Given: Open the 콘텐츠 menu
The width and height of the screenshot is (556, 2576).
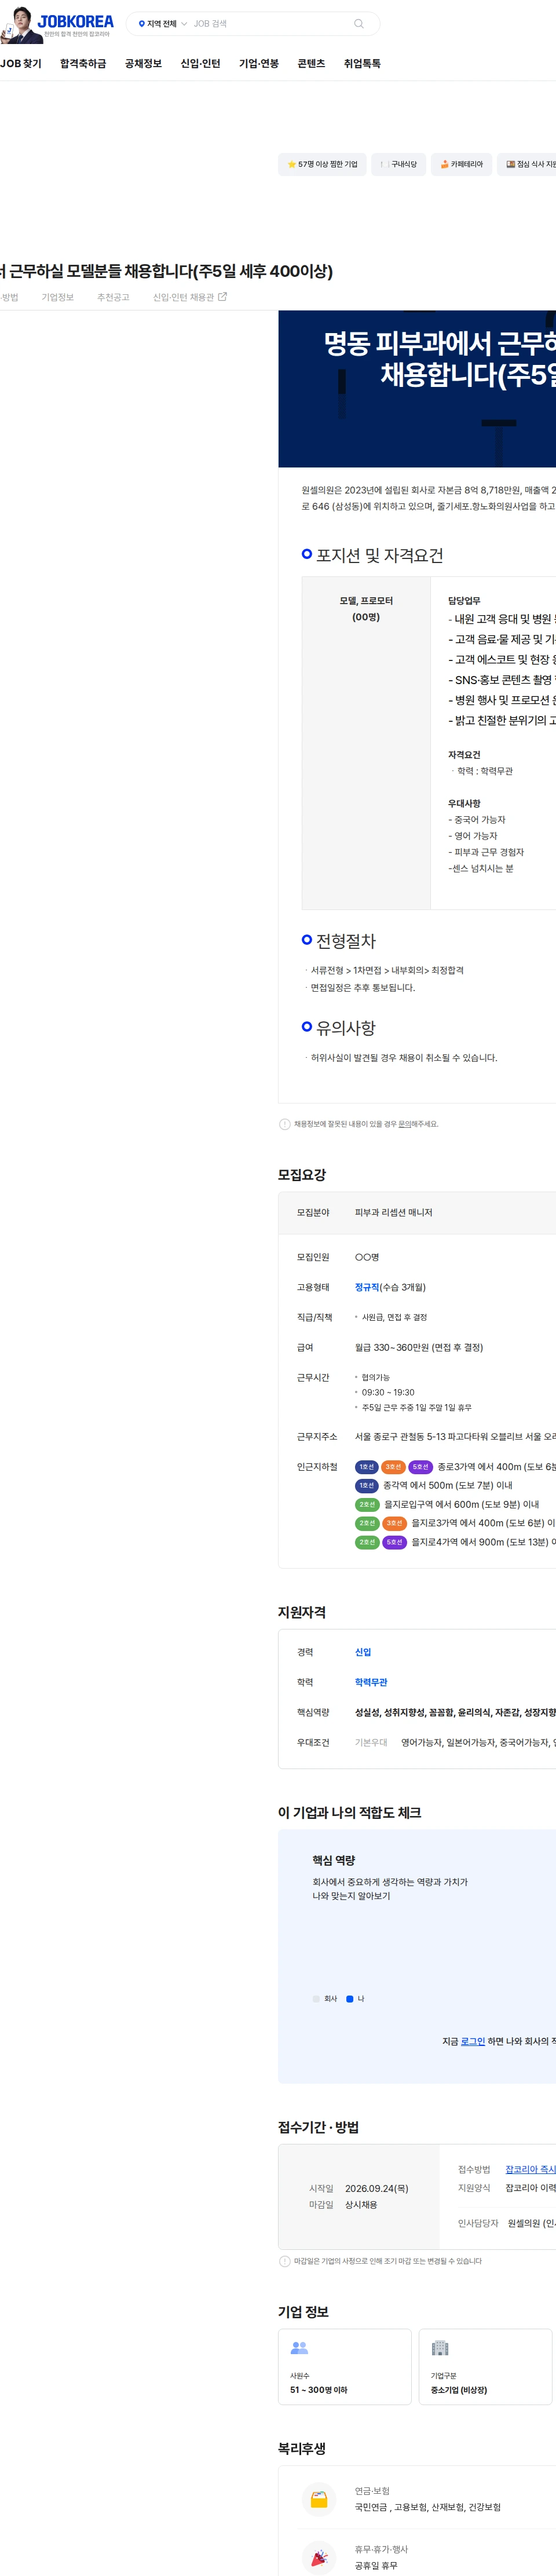Looking at the screenshot, I should pos(311,63).
